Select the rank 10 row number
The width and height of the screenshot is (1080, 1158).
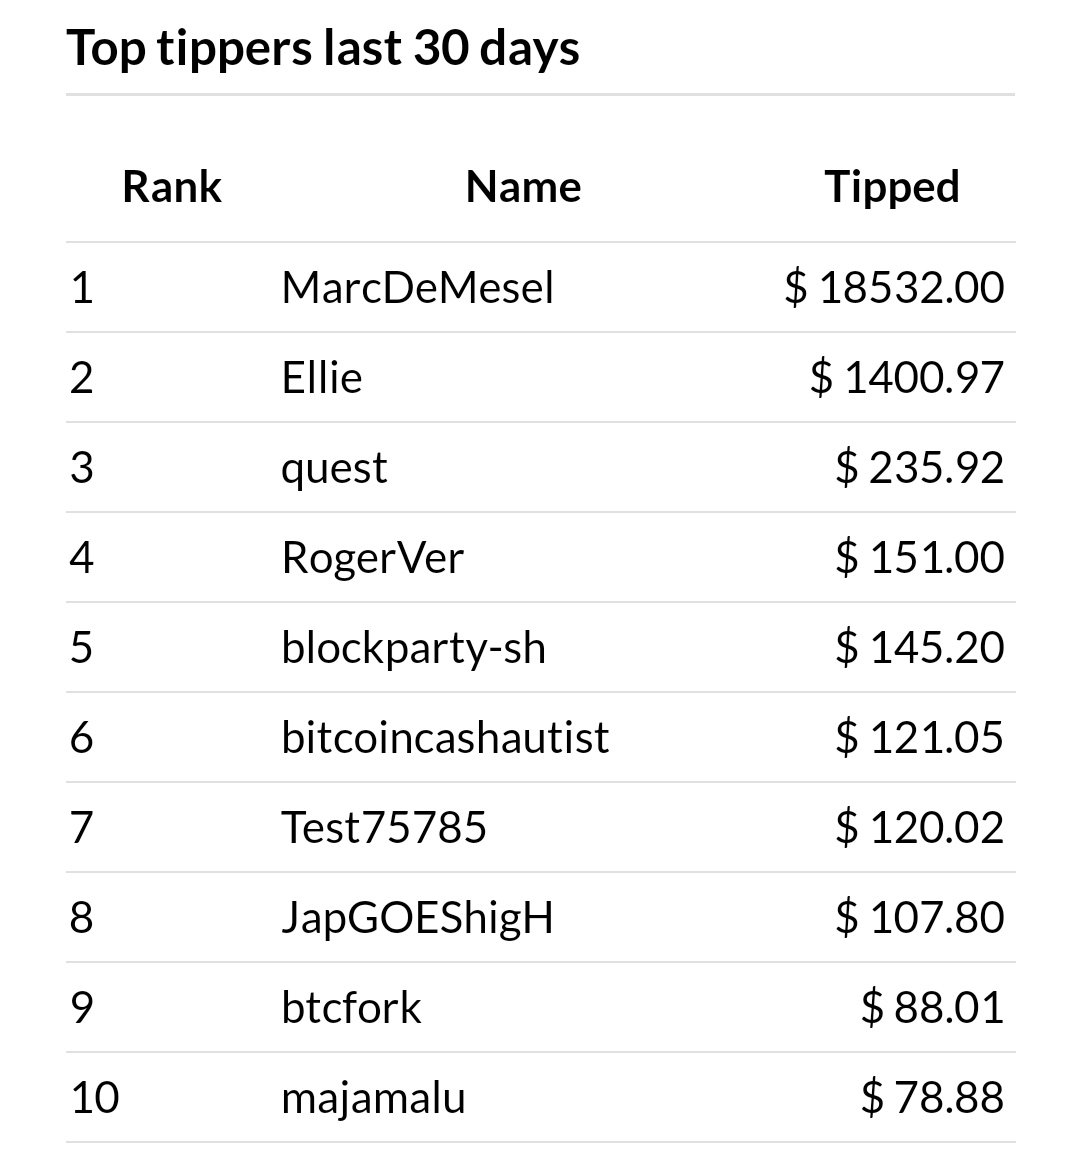coord(95,1097)
